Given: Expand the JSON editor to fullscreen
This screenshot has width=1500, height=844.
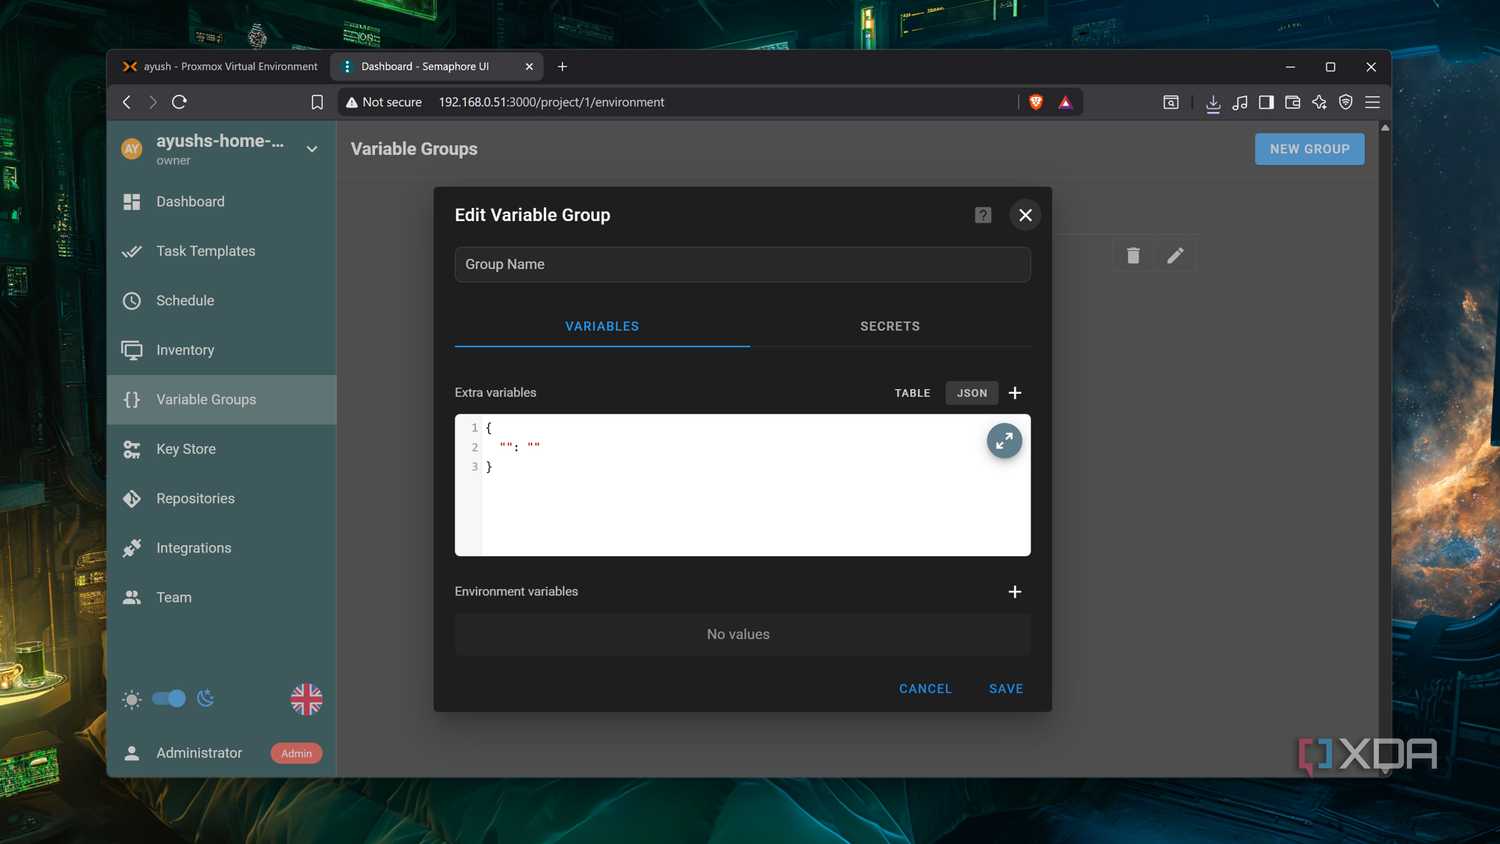Looking at the screenshot, I should point(1004,441).
